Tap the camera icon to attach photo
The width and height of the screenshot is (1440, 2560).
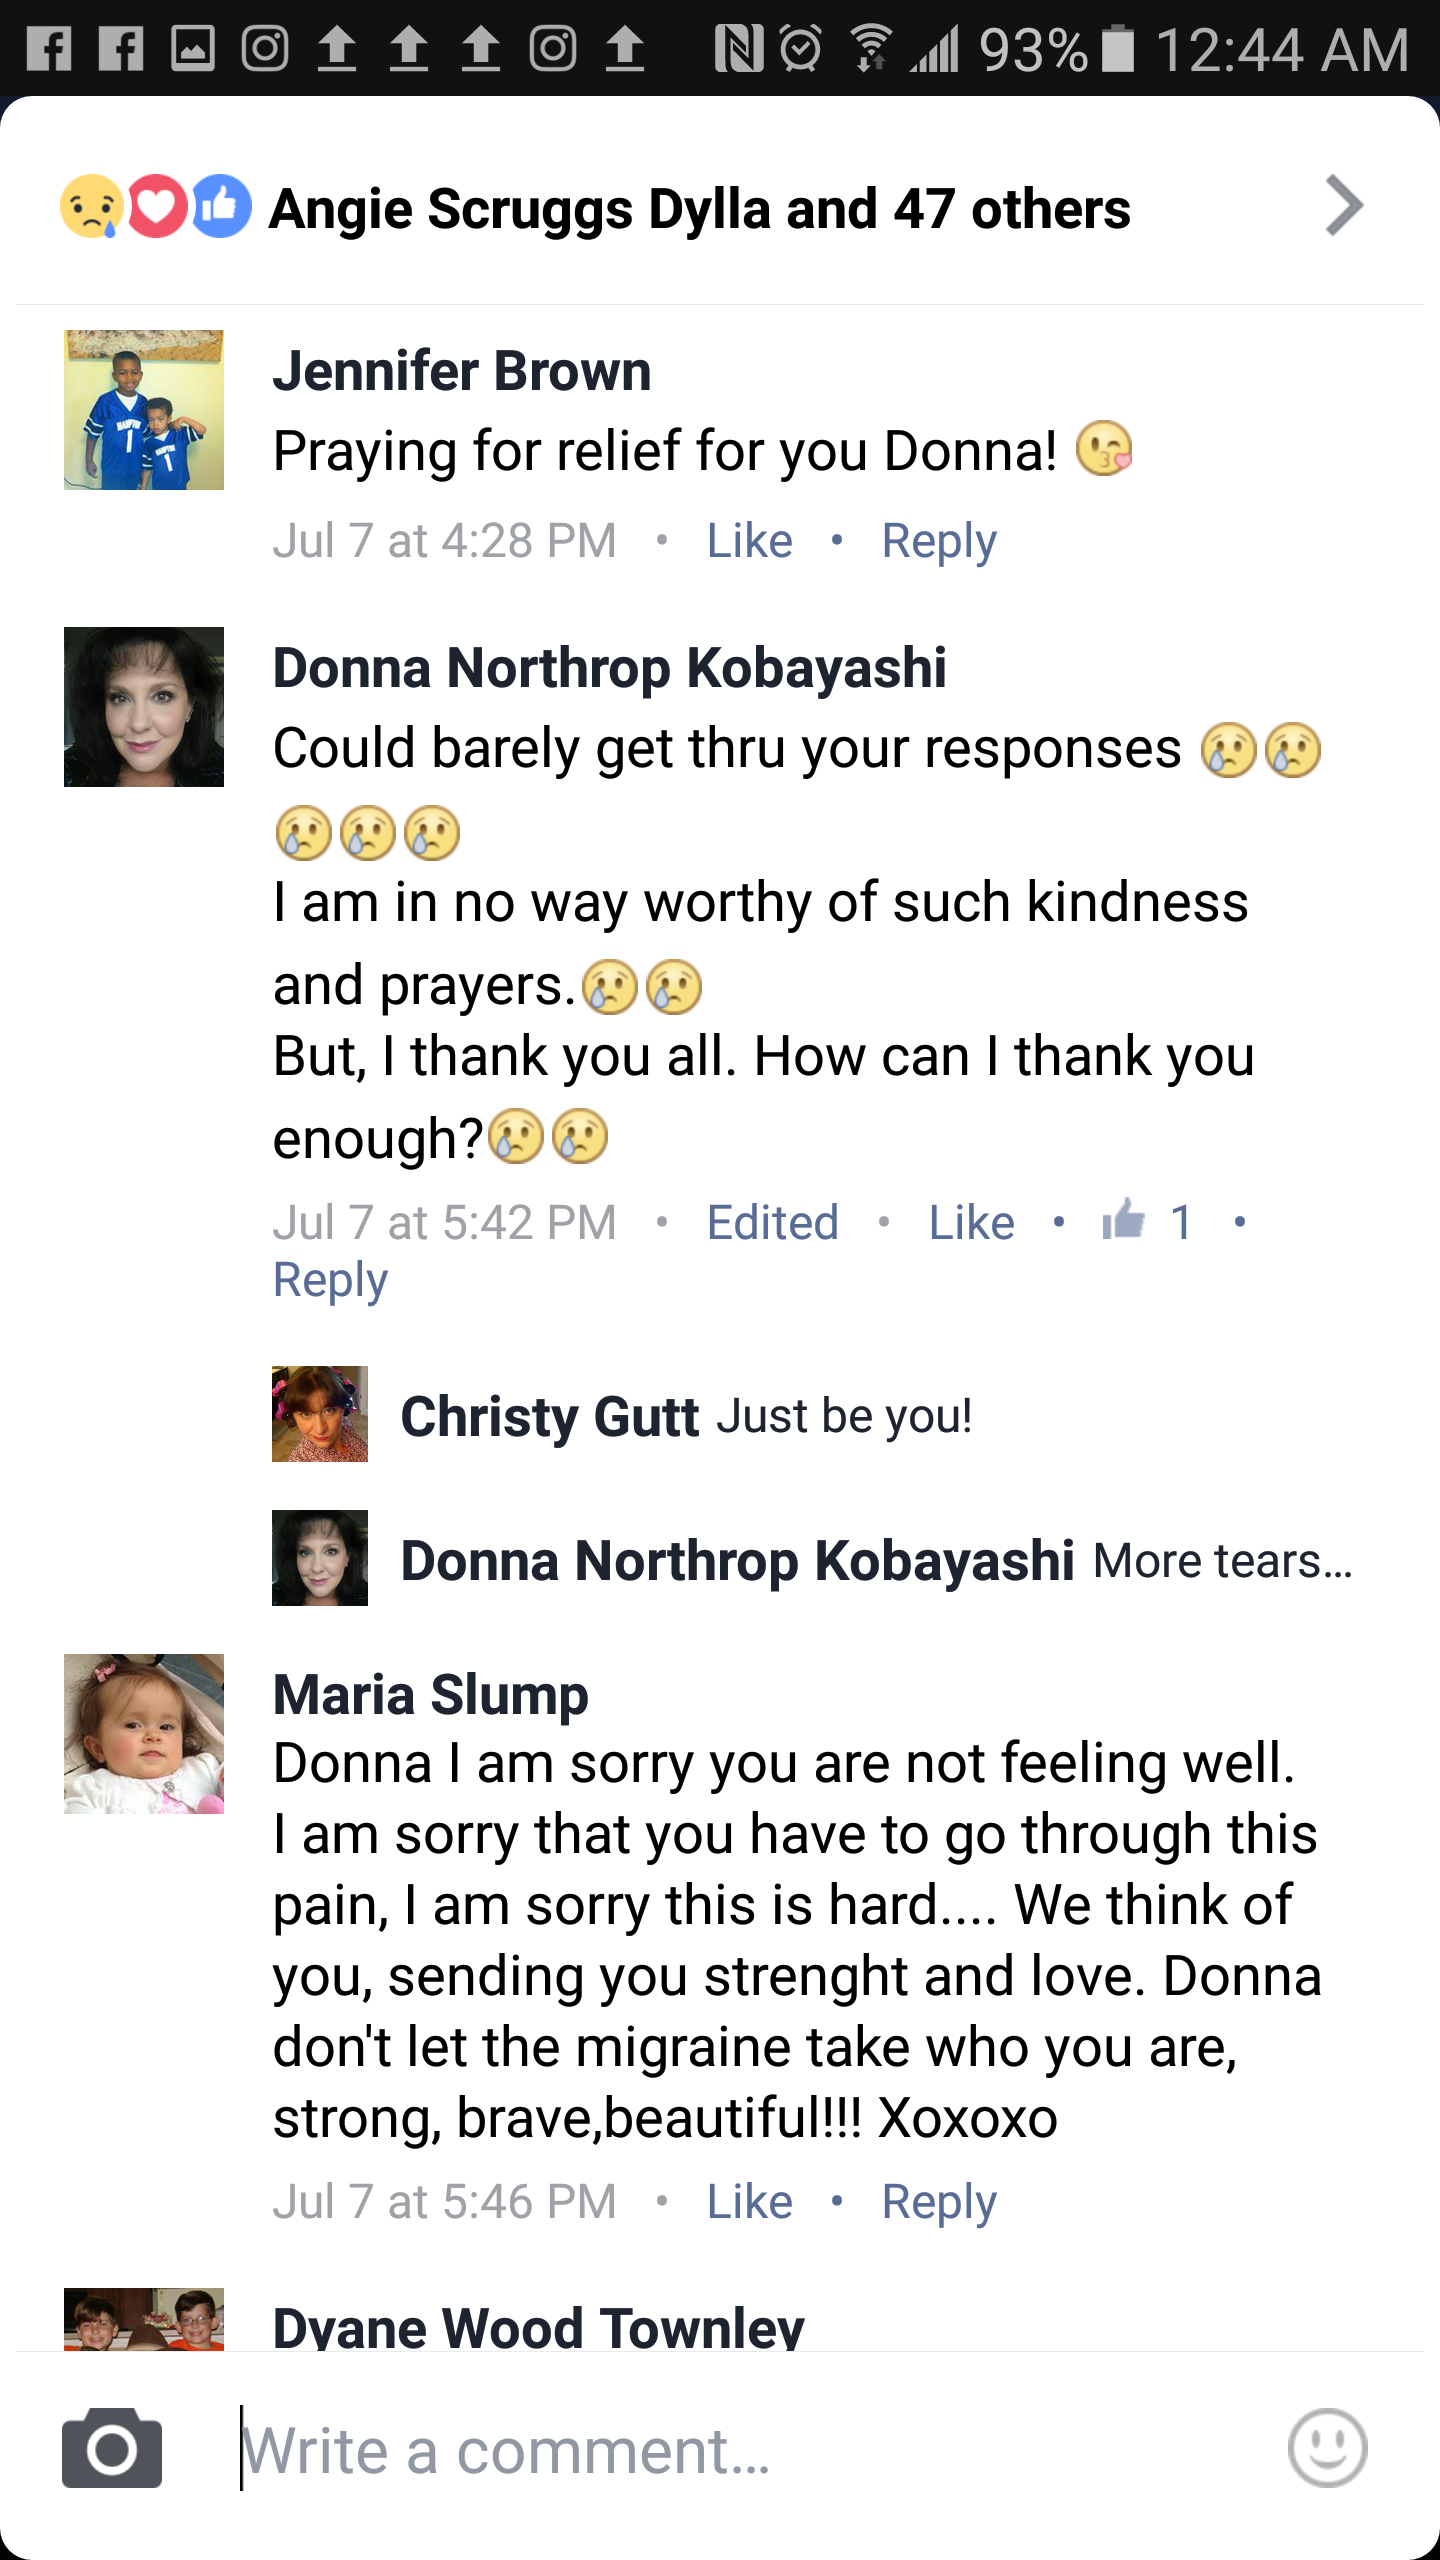112,2448
